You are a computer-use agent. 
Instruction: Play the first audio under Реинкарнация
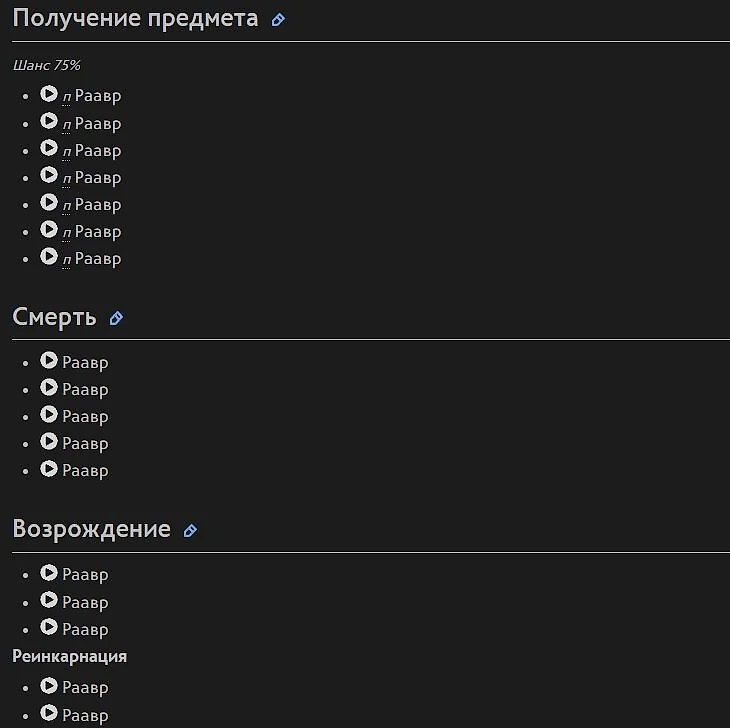(49, 686)
